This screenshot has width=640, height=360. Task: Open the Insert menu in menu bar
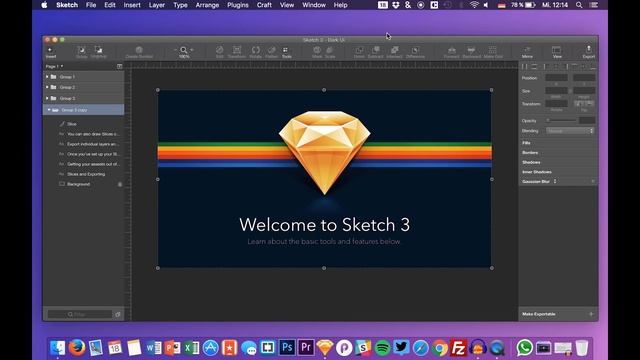[x=132, y=5]
